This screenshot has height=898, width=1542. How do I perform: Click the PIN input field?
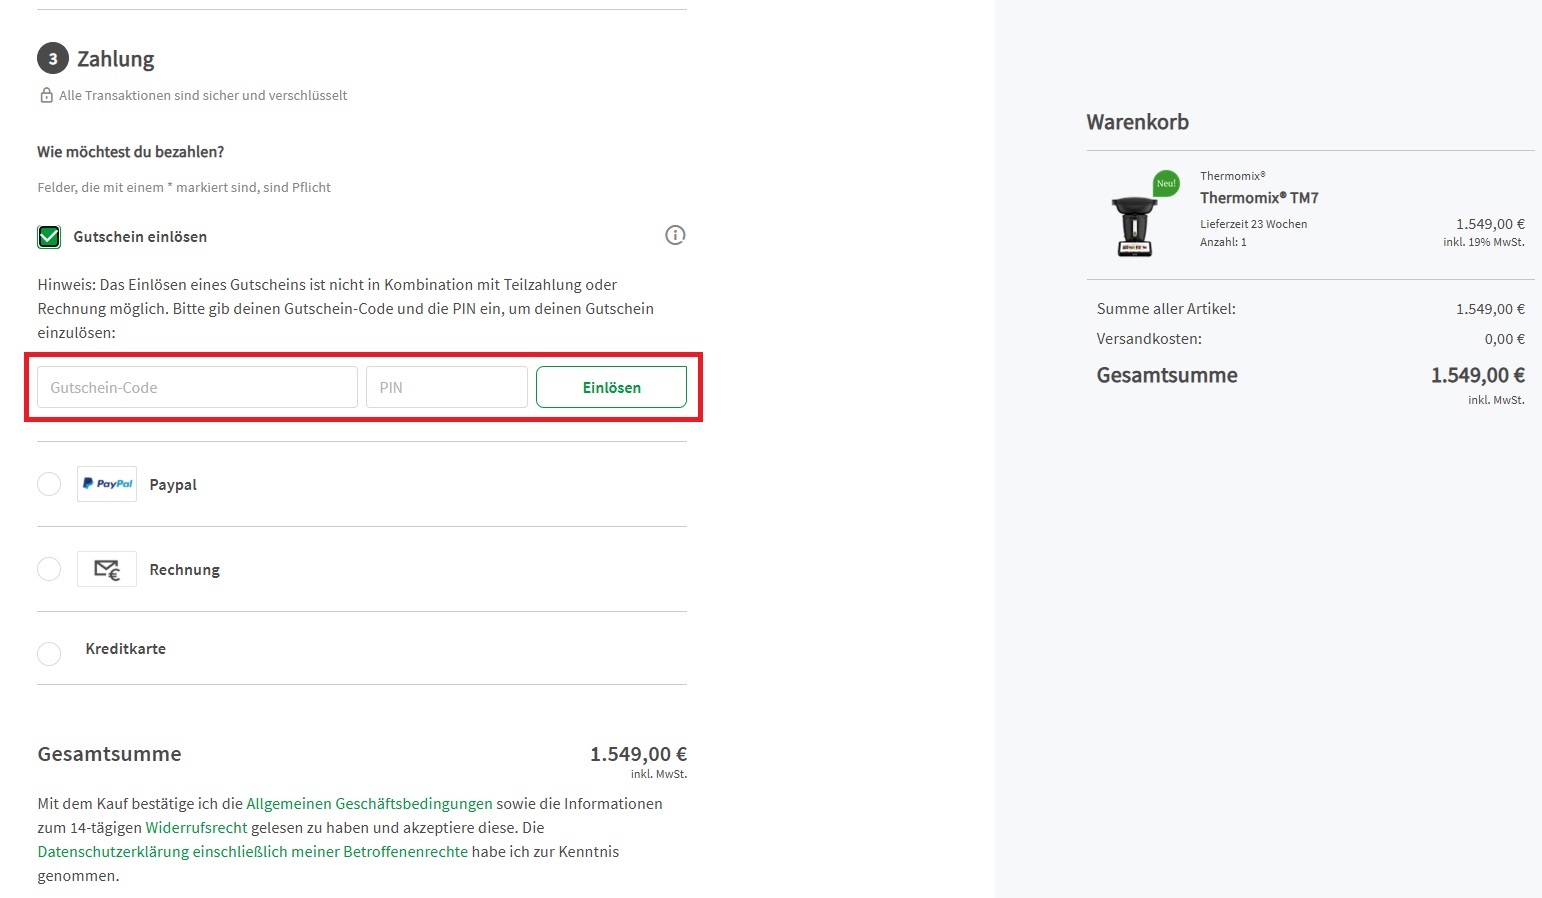tap(447, 387)
